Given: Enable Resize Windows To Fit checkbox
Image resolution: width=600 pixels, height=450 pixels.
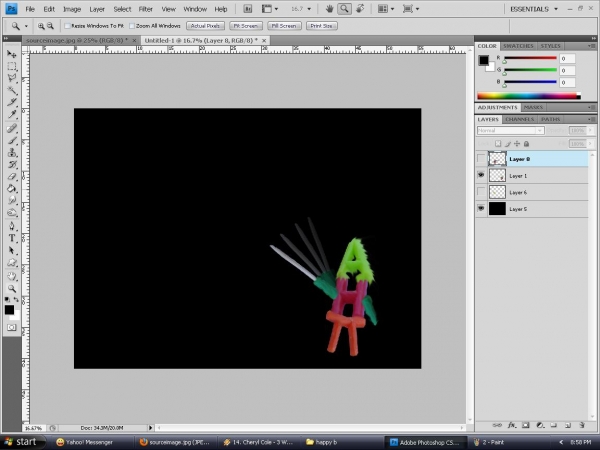Looking at the screenshot, I should (67, 26).
